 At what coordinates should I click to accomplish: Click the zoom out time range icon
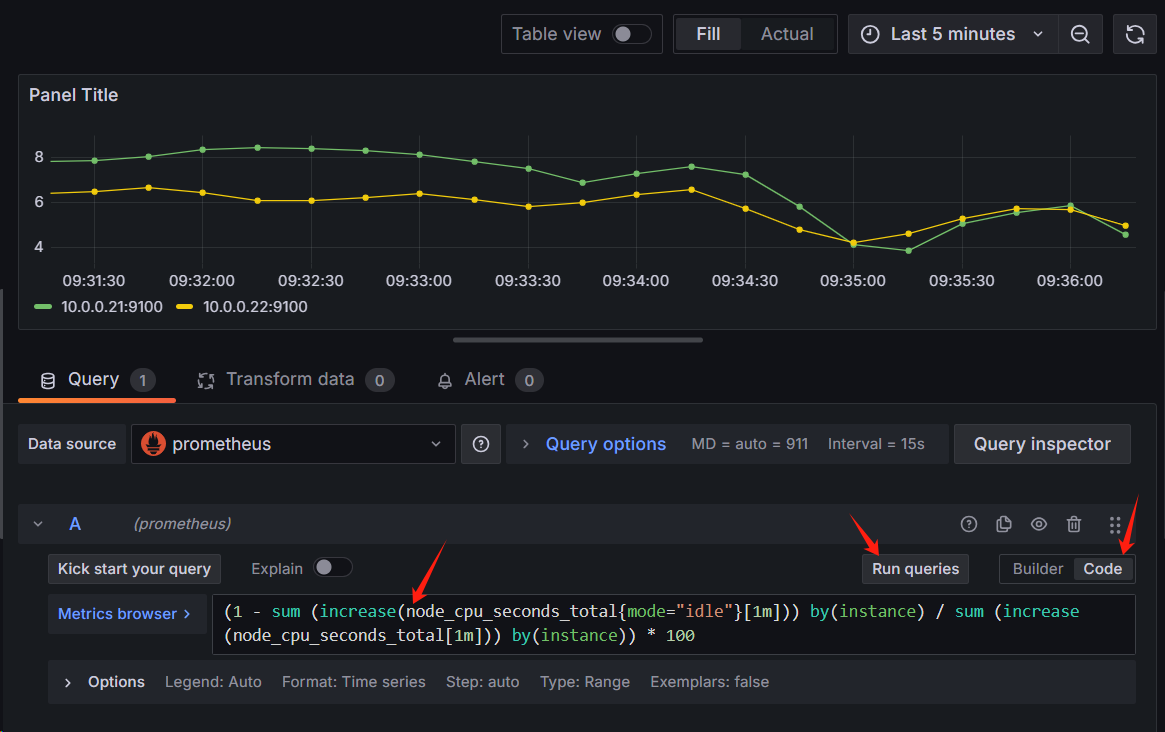click(1080, 34)
